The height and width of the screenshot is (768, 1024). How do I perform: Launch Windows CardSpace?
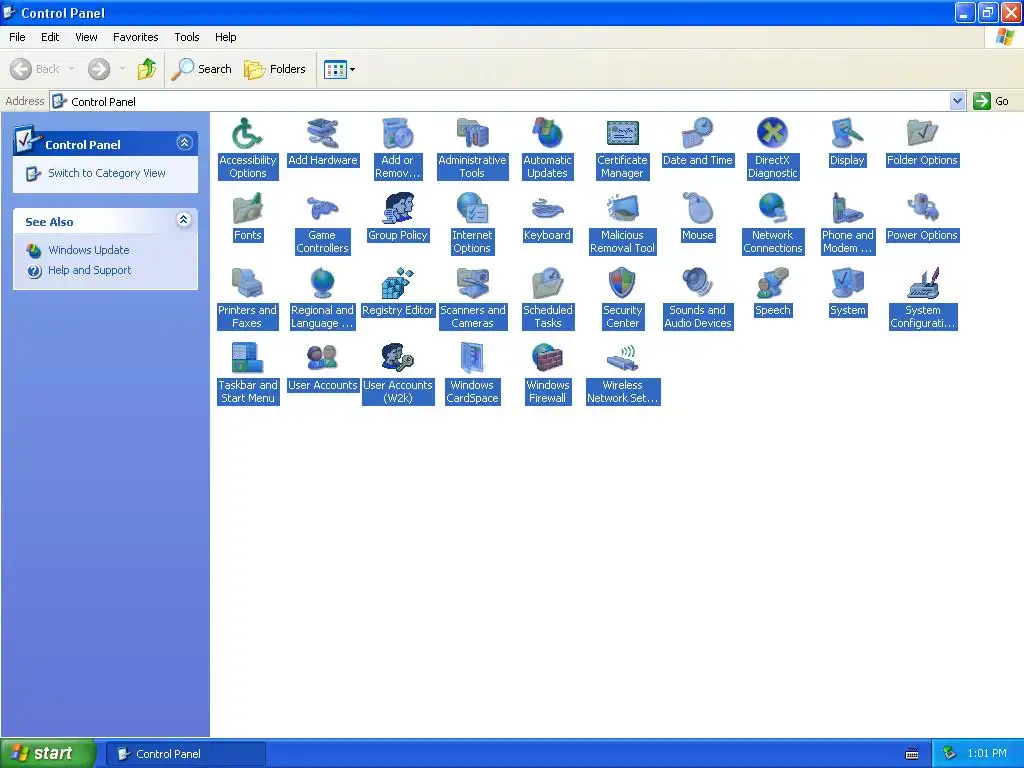click(x=472, y=359)
